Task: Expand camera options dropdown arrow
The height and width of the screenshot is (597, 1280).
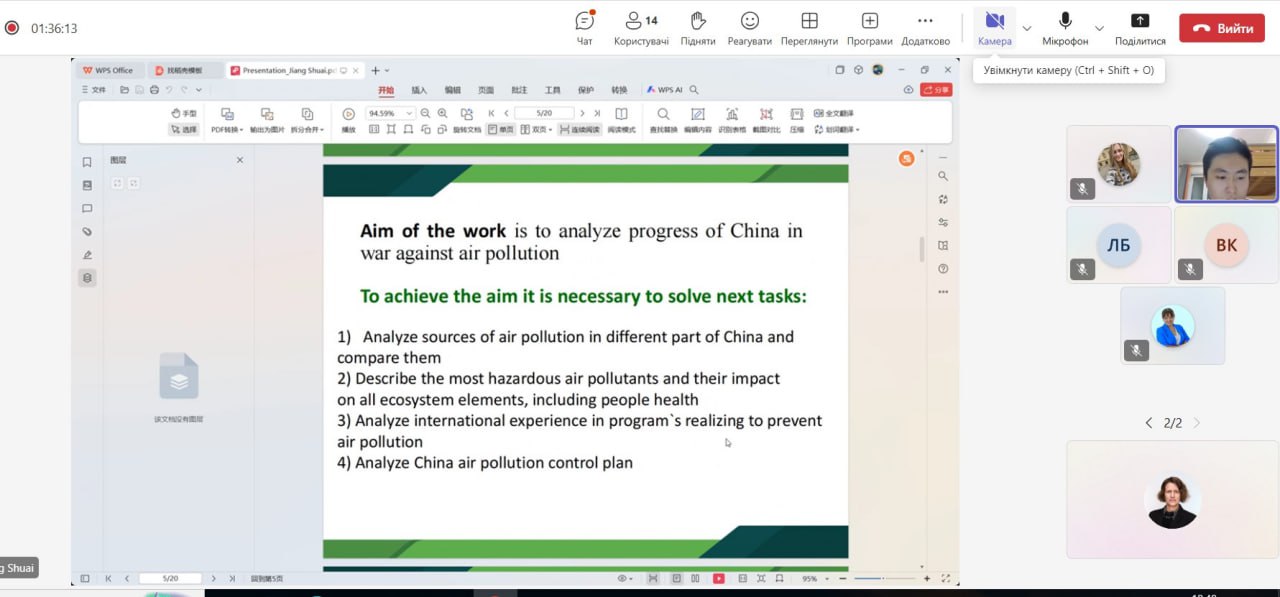Action: click(1026, 28)
